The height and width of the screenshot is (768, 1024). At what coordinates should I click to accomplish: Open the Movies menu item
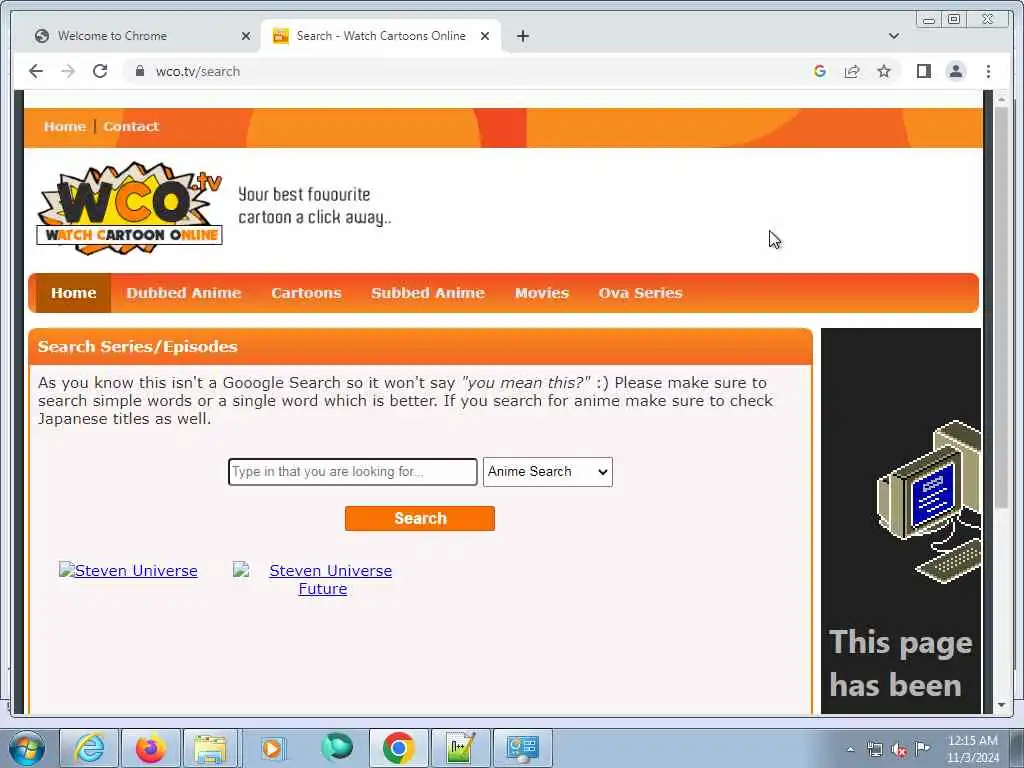(541, 293)
